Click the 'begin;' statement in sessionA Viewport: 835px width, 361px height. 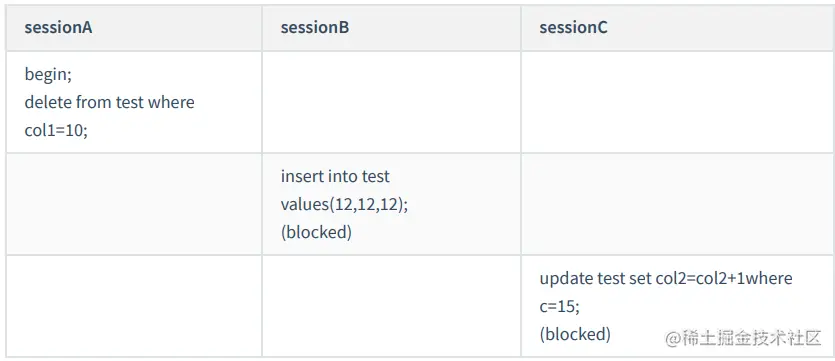click(x=48, y=75)
